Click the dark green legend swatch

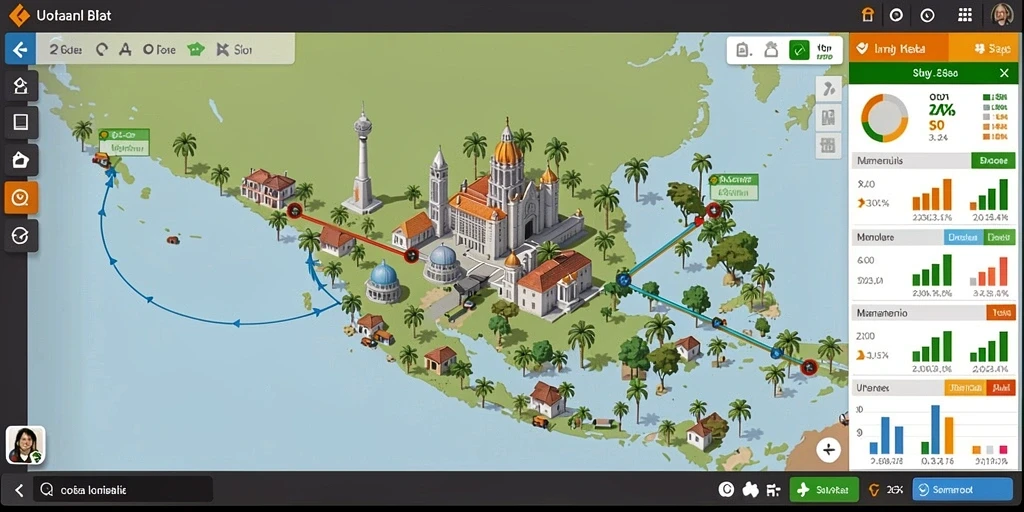coord(986,97)
